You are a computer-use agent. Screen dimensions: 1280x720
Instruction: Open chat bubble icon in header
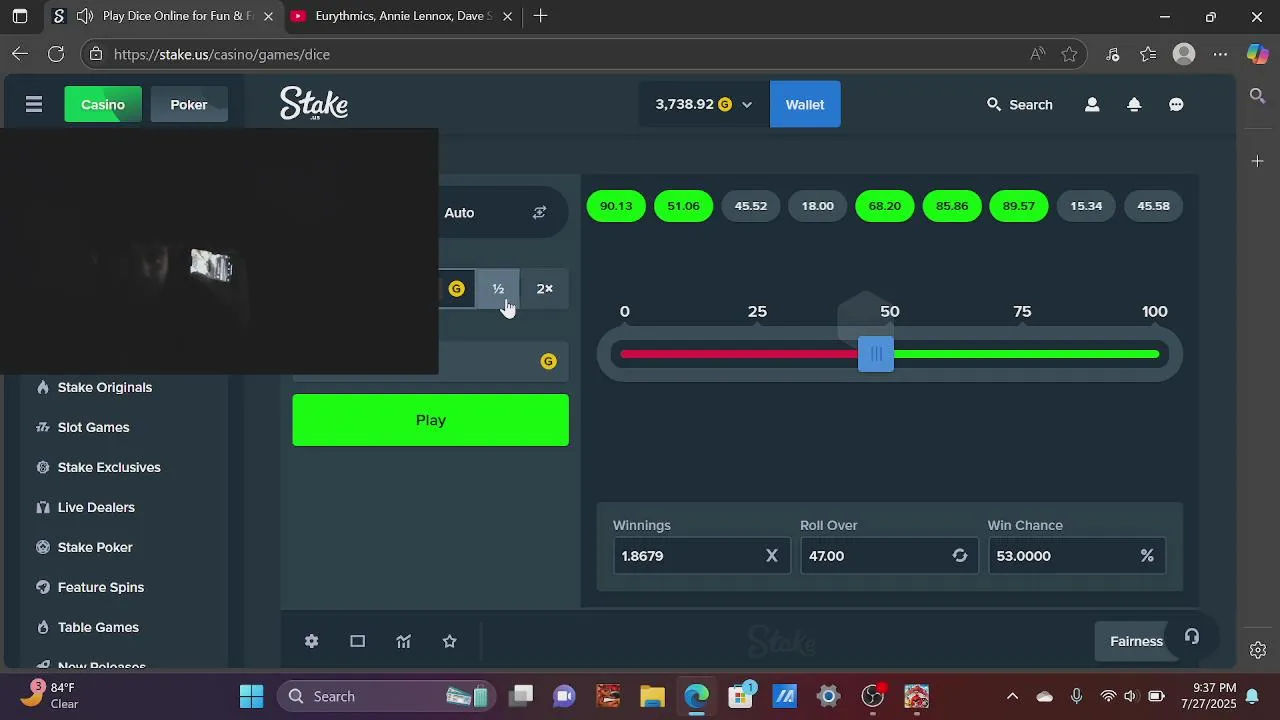coord(1176,104)
